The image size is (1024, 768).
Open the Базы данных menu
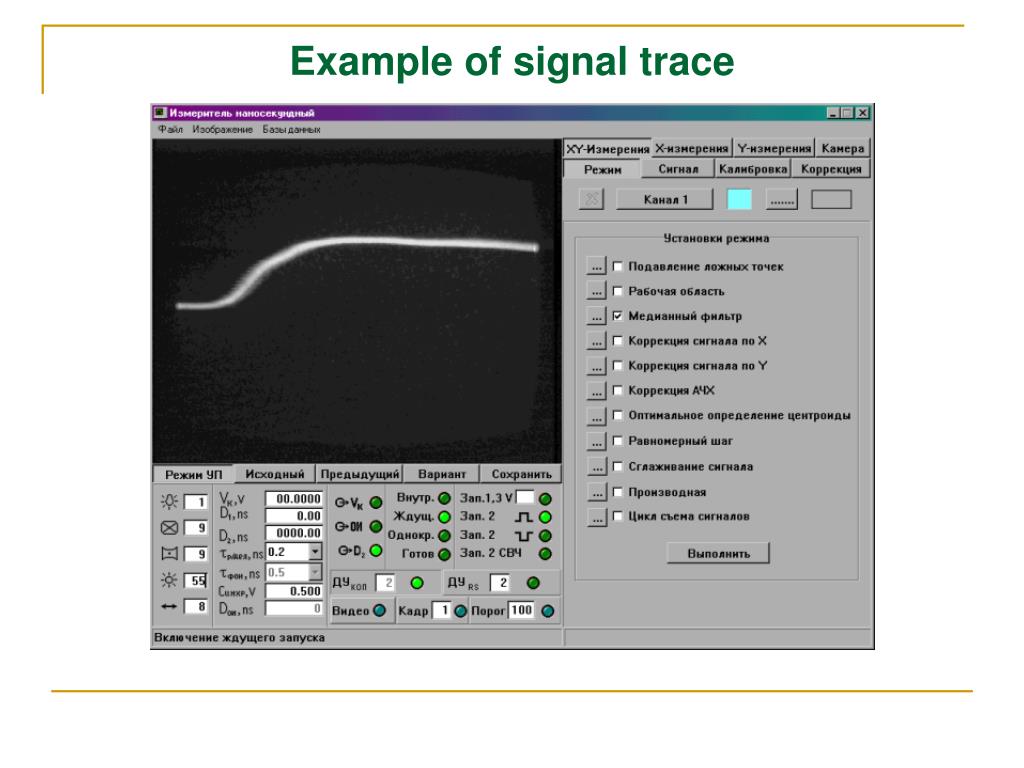(x=291, y=129)
